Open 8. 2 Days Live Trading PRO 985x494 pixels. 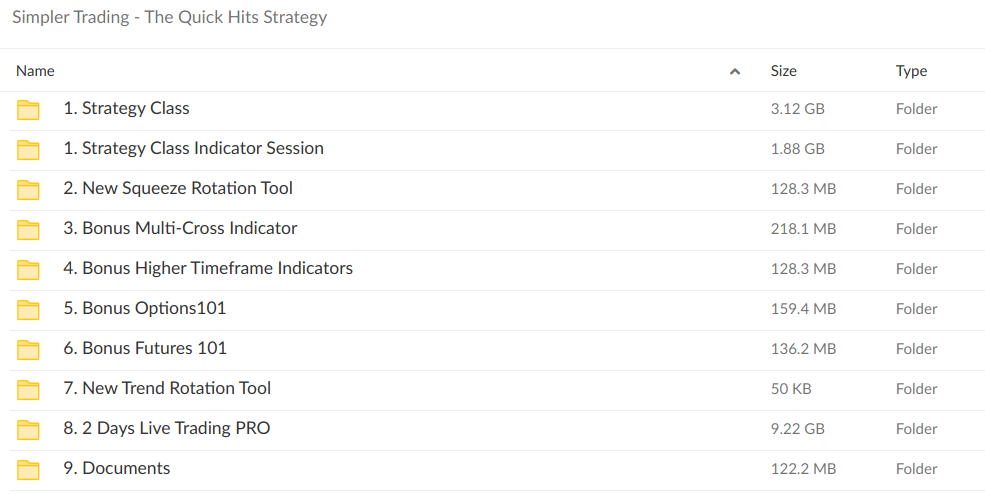[x=167, y=428]
